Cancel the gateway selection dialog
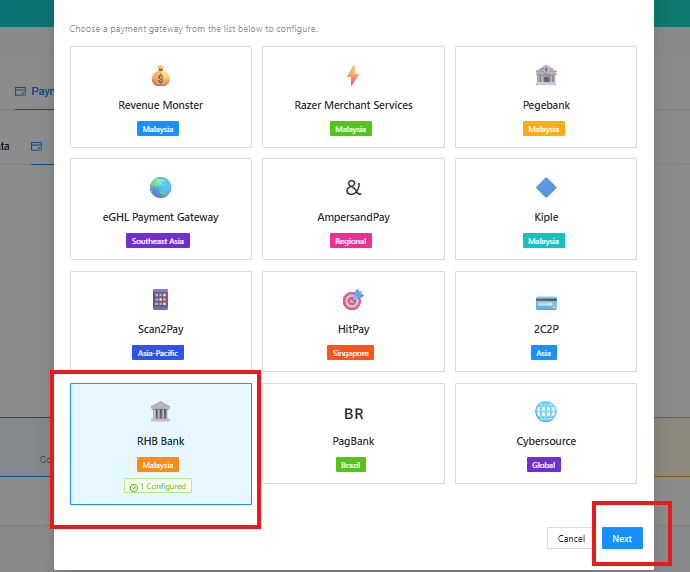Image resolution: width=690 pixels, height=572 pixels. point(571,538)
